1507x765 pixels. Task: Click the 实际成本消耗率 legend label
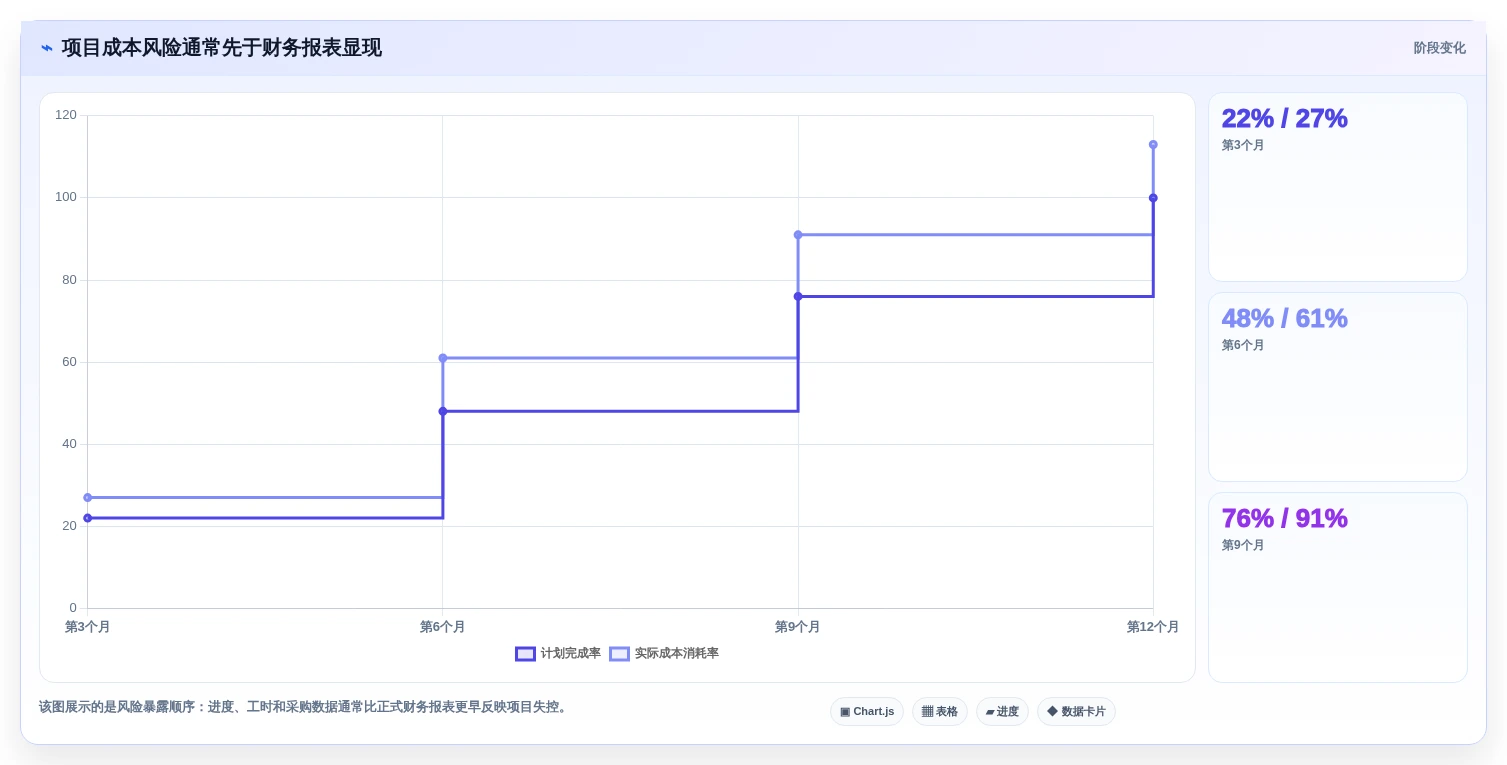(677, 654)
